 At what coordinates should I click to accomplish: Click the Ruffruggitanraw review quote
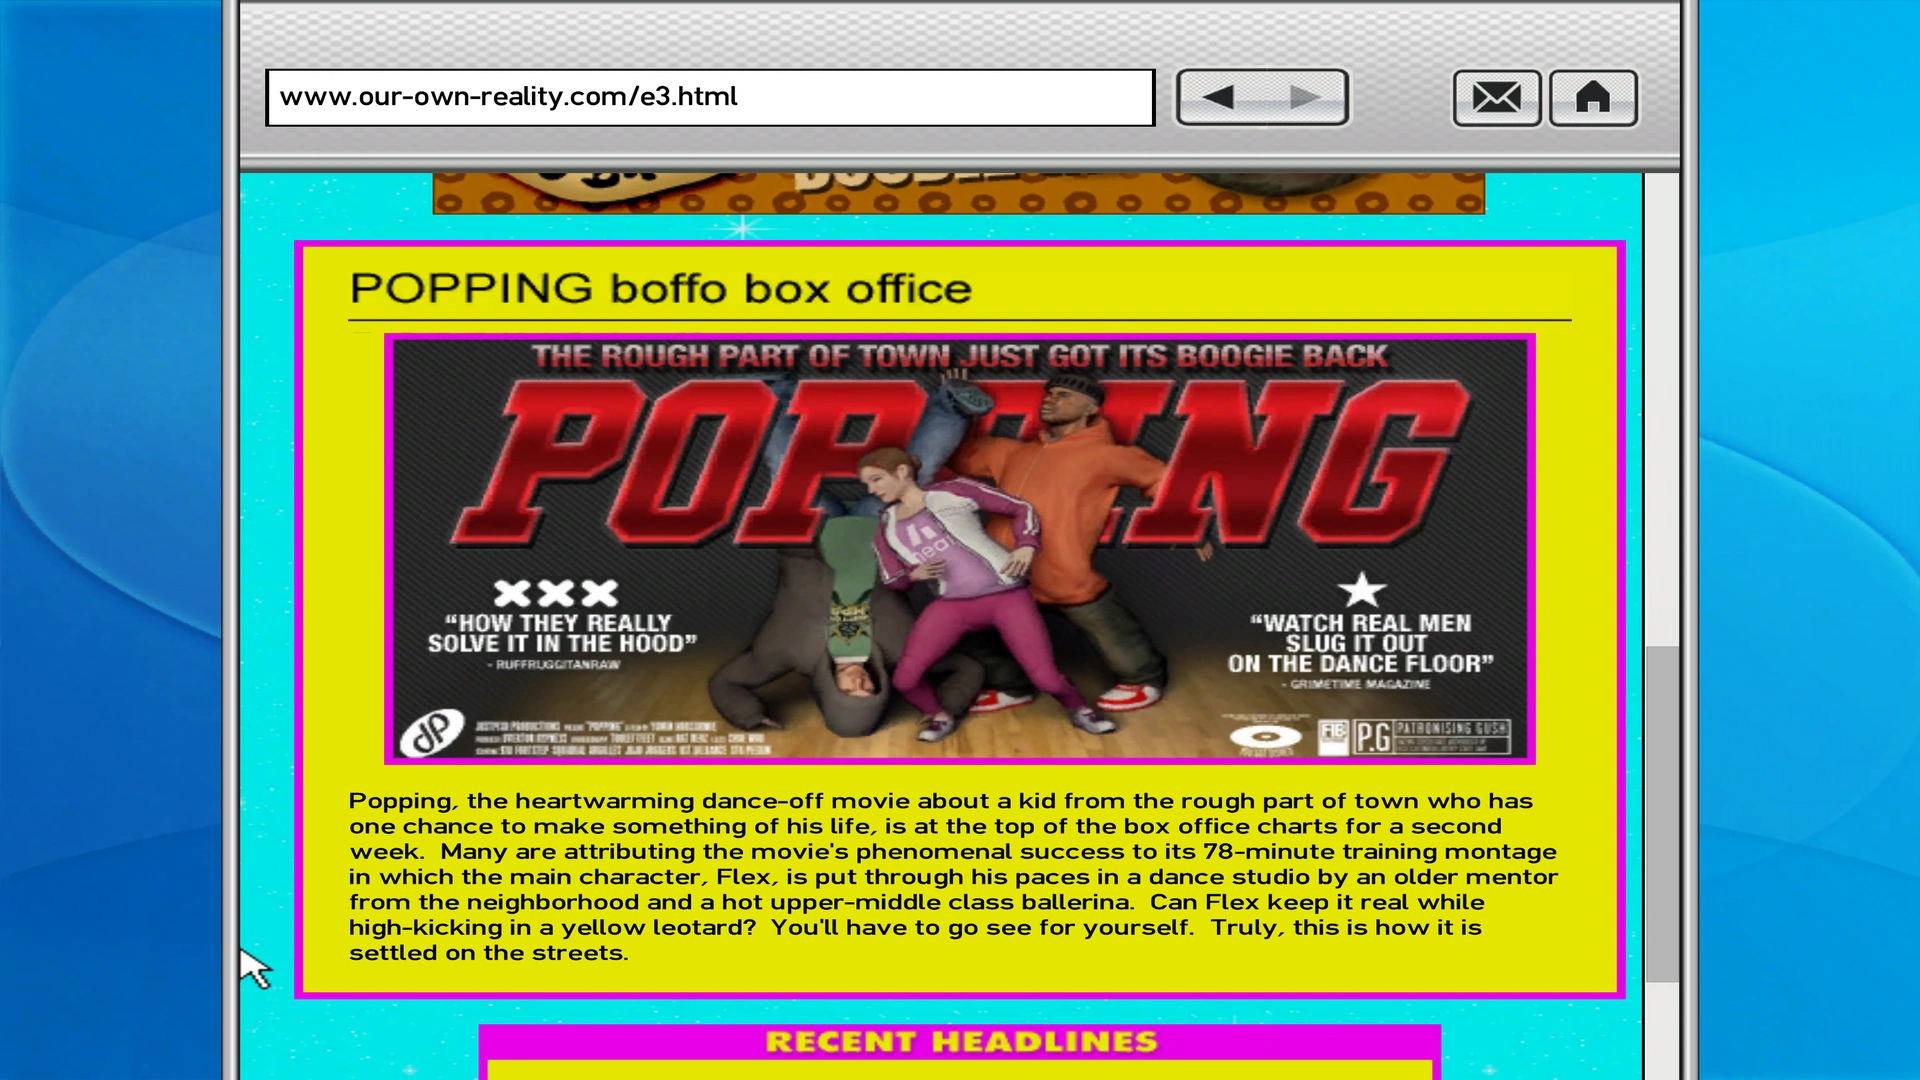coord(562,634)
